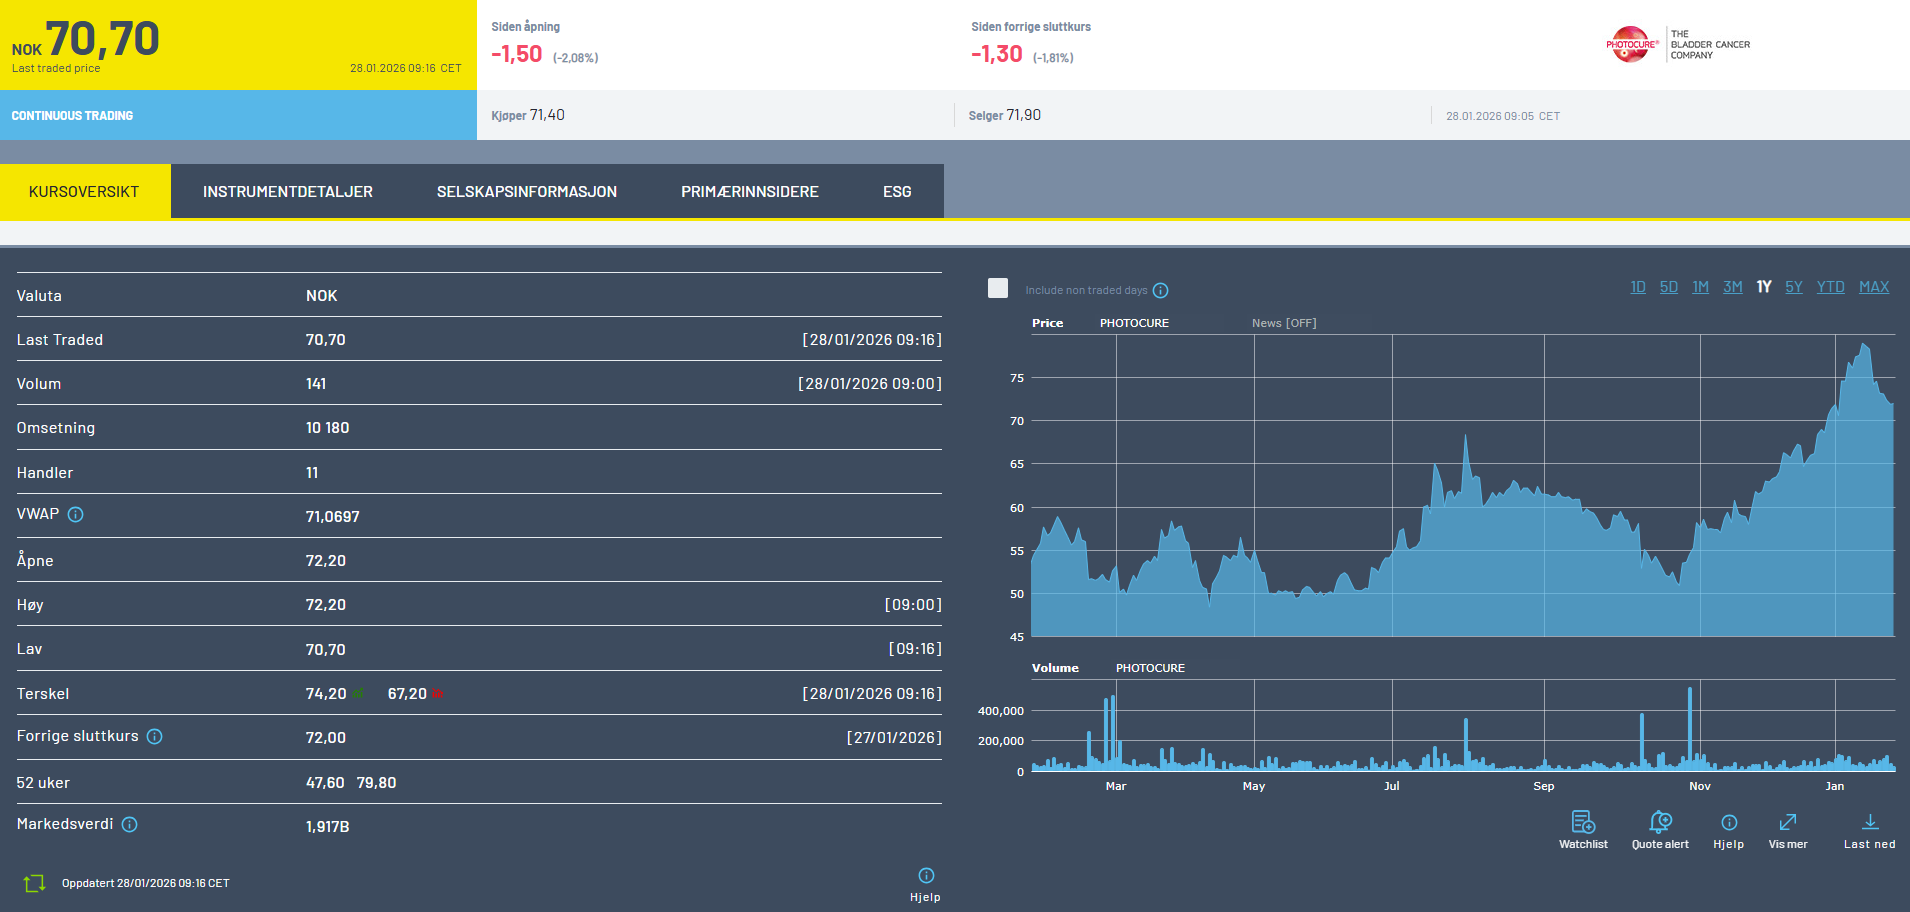Click the Watchlist icon below the chart

[x=1583, y=822]
